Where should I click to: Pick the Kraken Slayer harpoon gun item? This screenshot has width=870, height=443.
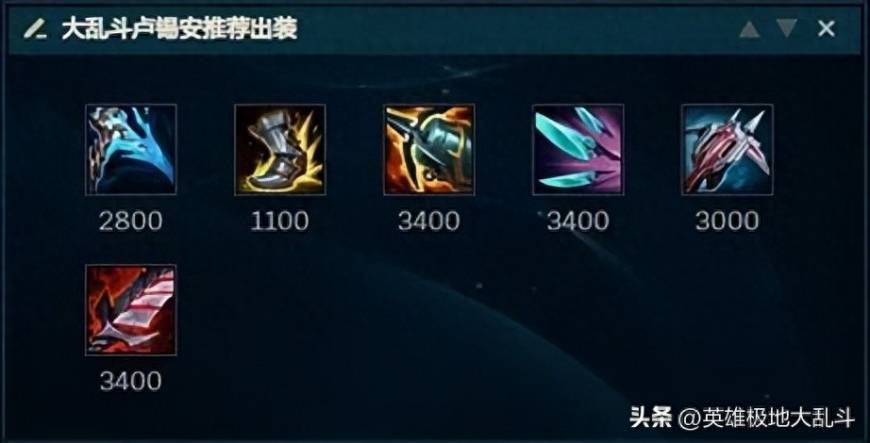[x=429, y=150]
